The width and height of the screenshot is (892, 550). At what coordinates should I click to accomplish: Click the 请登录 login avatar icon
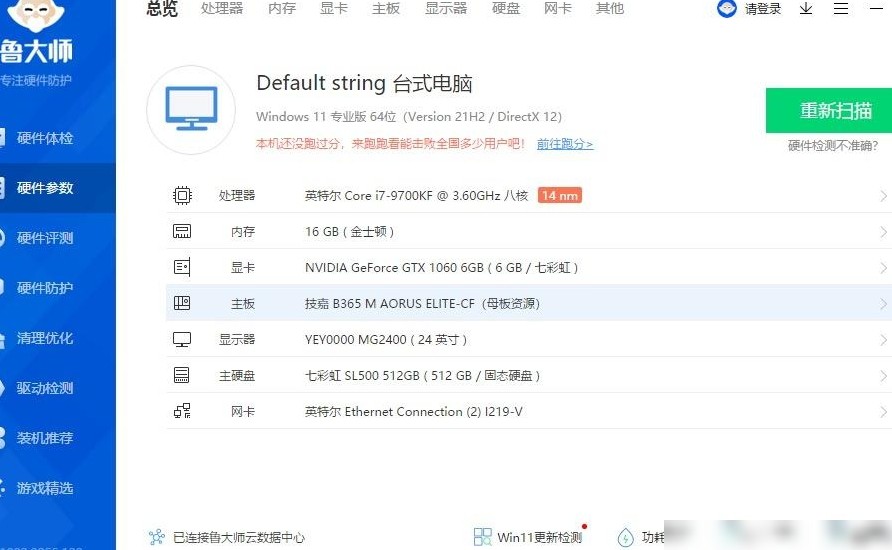tap(727, 9)
